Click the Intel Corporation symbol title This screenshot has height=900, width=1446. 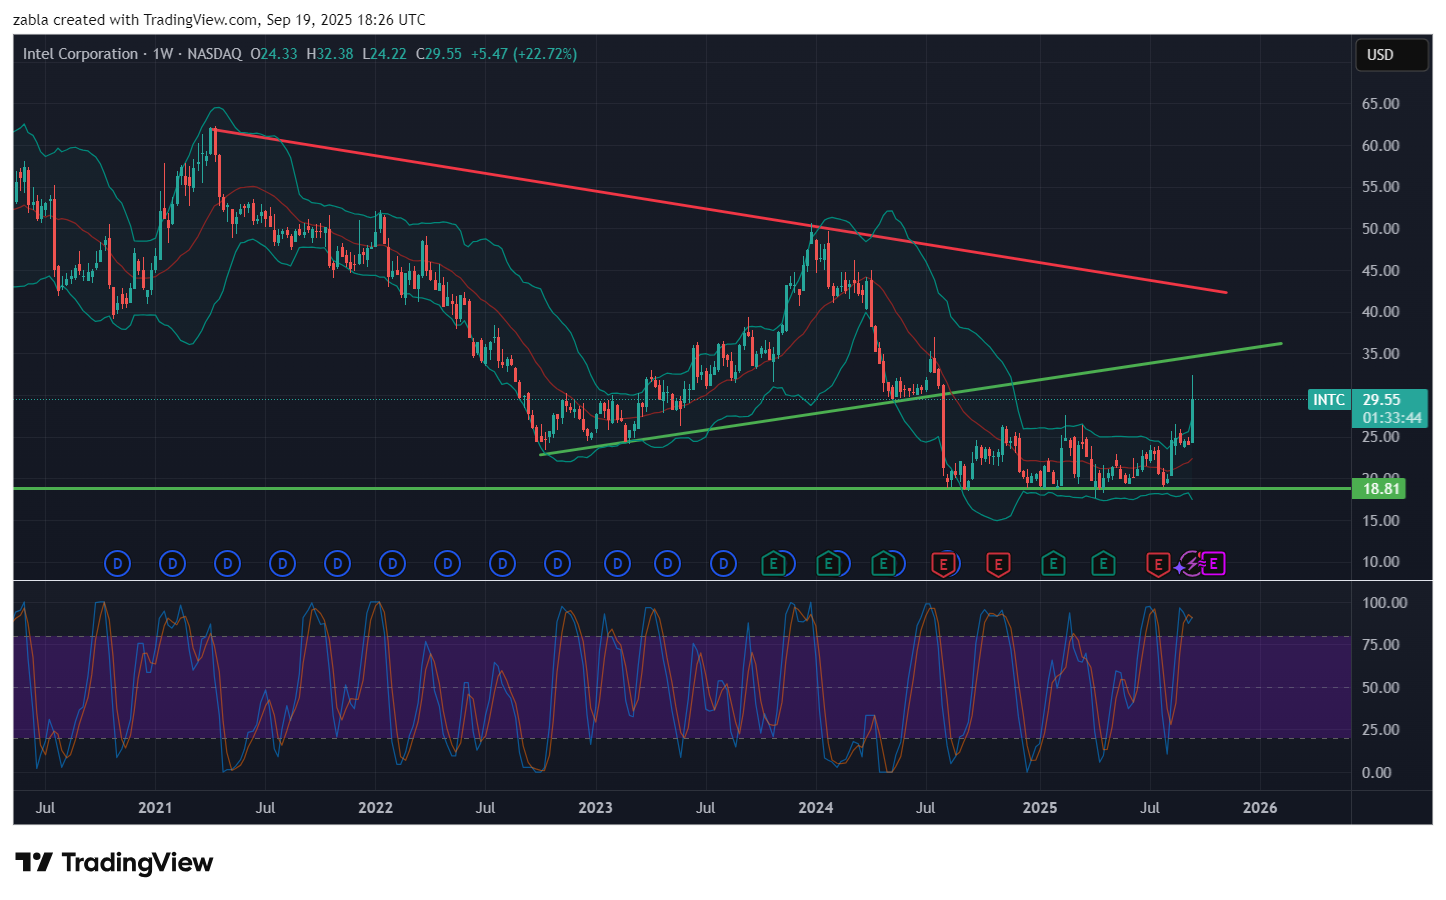click(x=80, y=54)
